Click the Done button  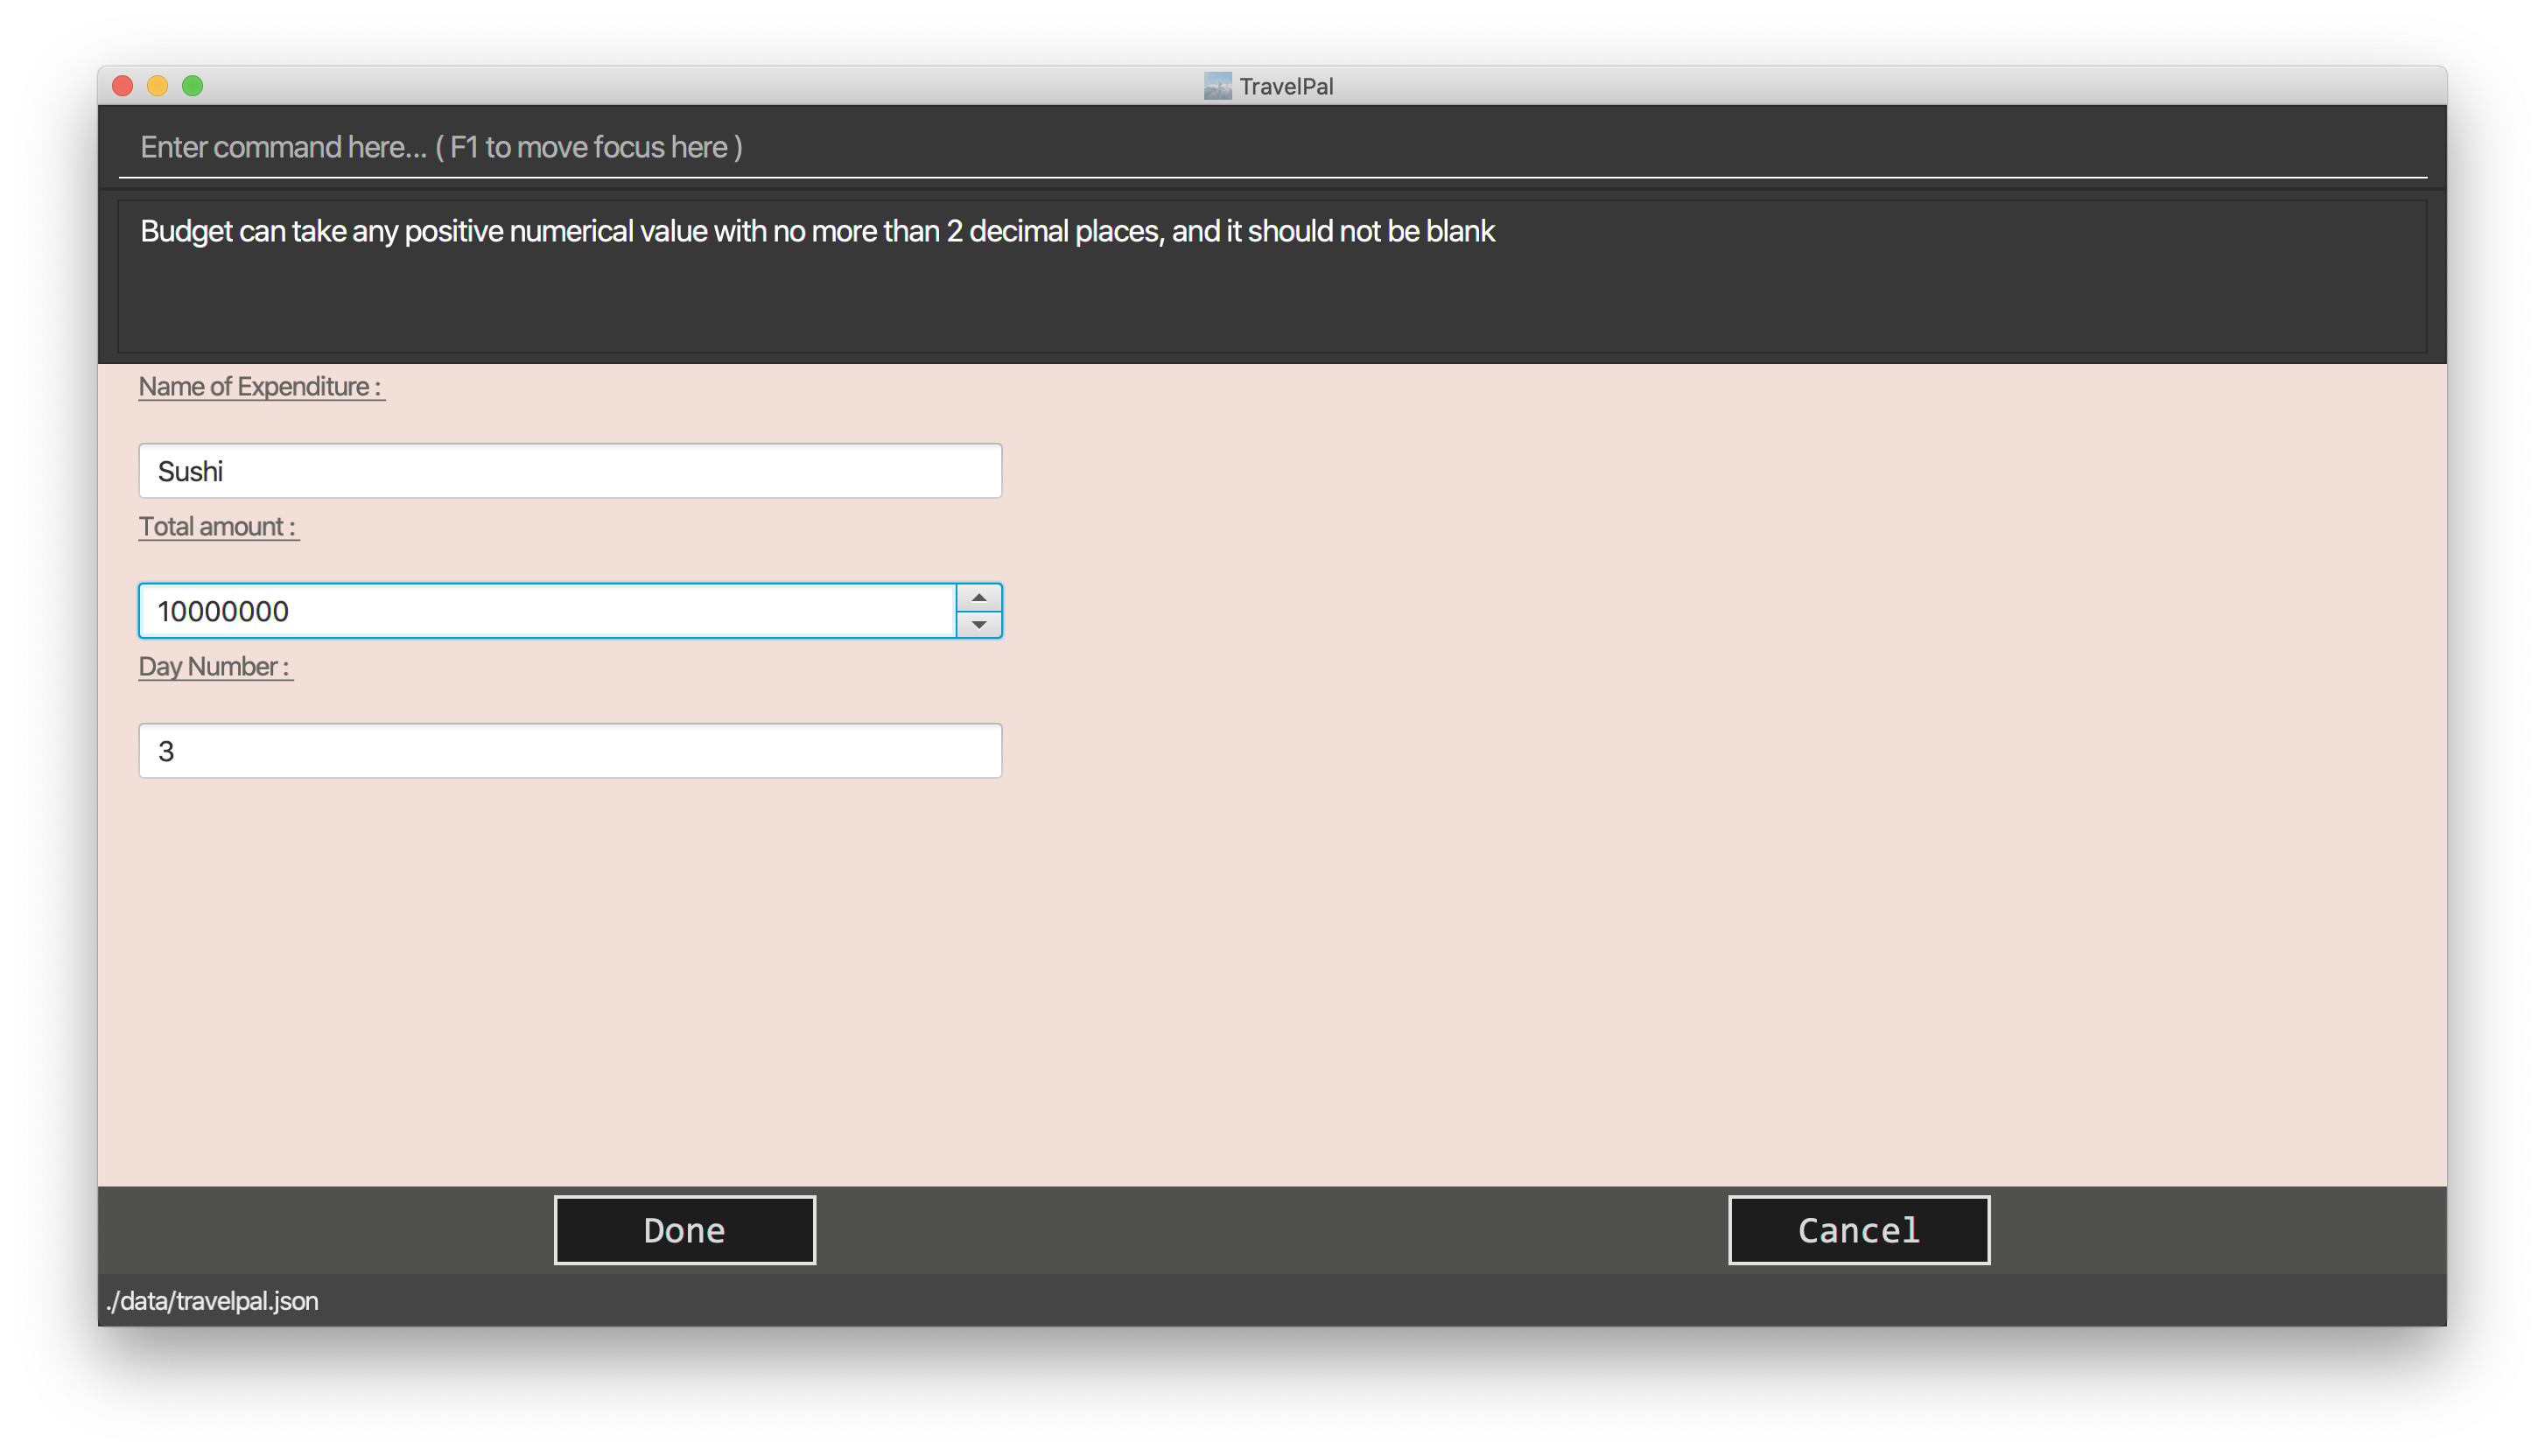coord(684,1230)
